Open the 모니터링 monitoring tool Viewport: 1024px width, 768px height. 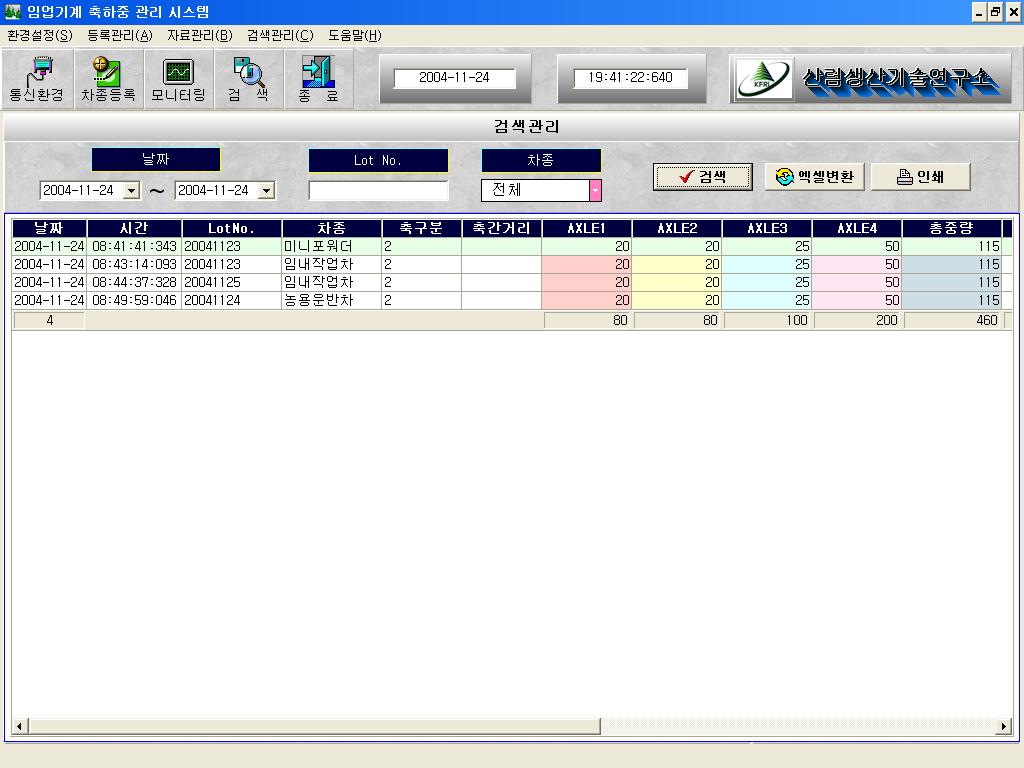tap(178, 79)
